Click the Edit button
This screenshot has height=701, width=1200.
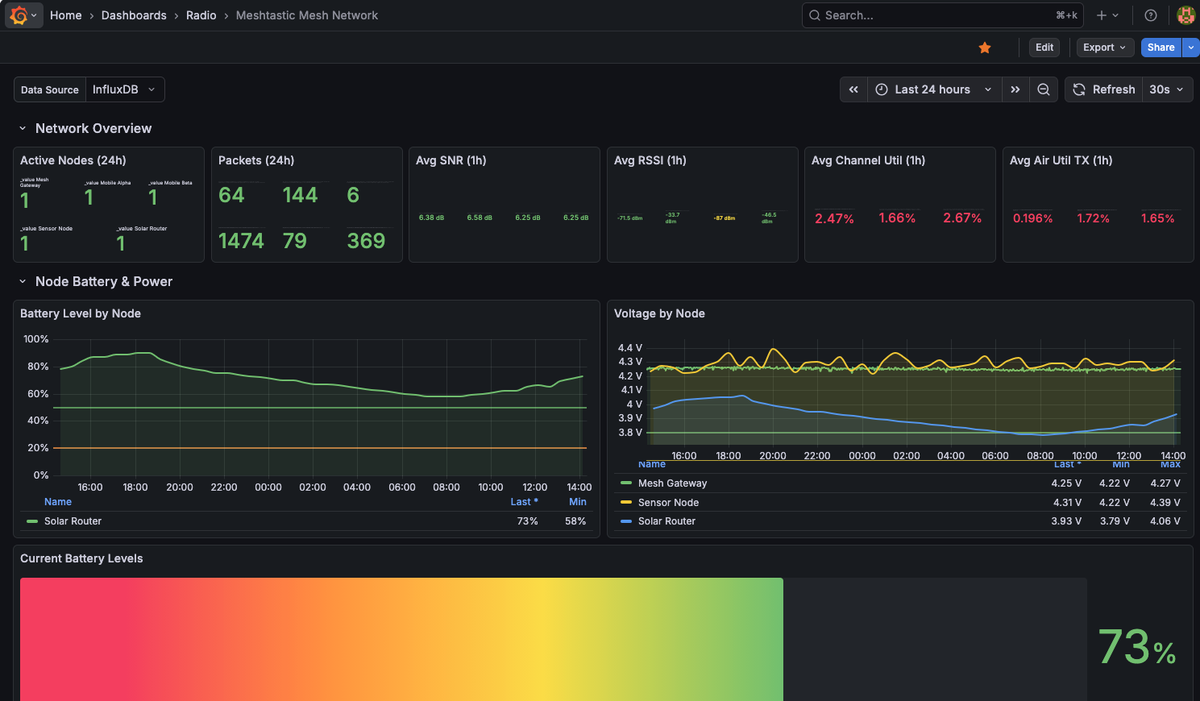tap(1043, 47)
